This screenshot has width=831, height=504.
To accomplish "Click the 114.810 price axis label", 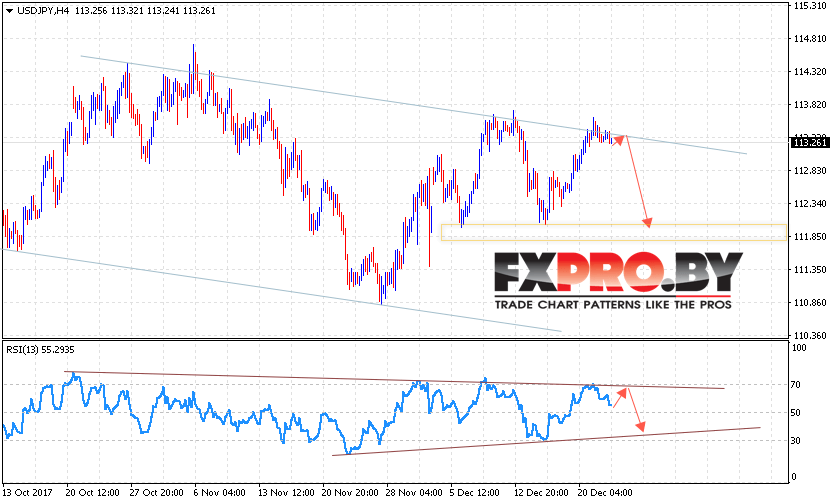I will [x=810, y=38].
